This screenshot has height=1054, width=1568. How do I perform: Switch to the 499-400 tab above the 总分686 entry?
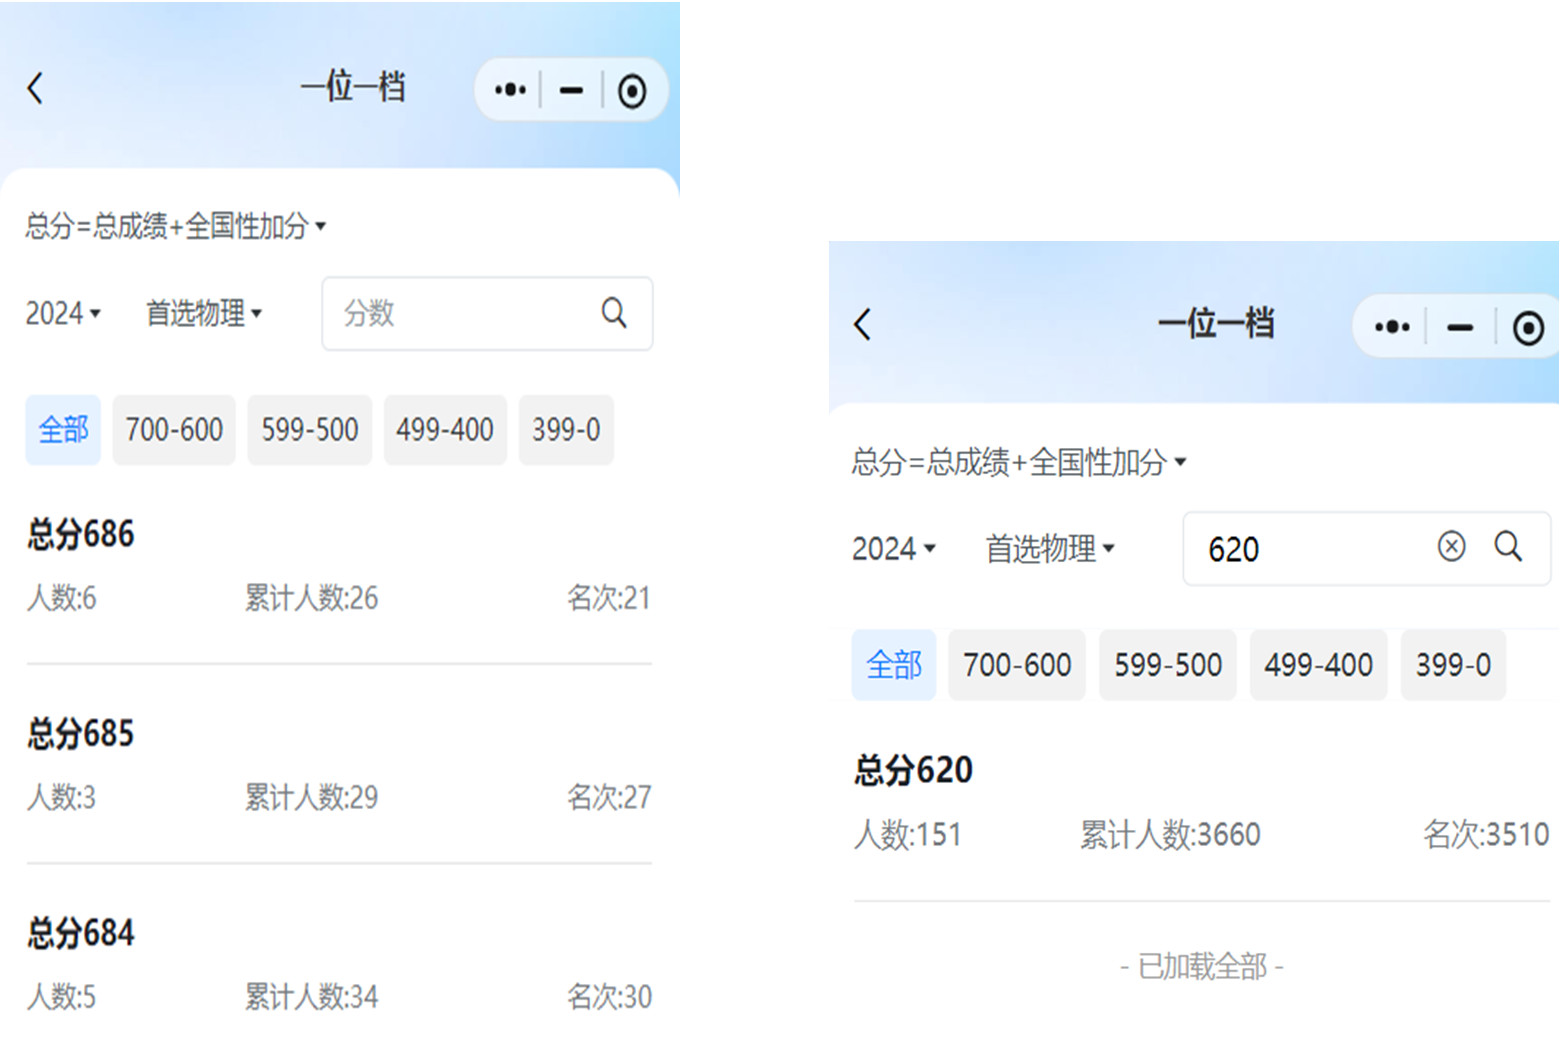tap(445, 430)
